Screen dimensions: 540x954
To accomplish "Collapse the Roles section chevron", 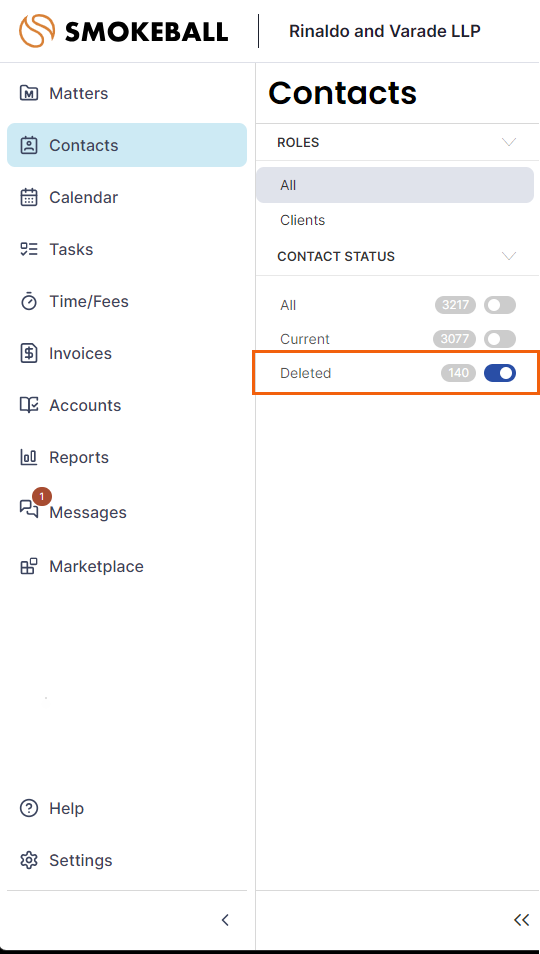I will pos(509,142).
